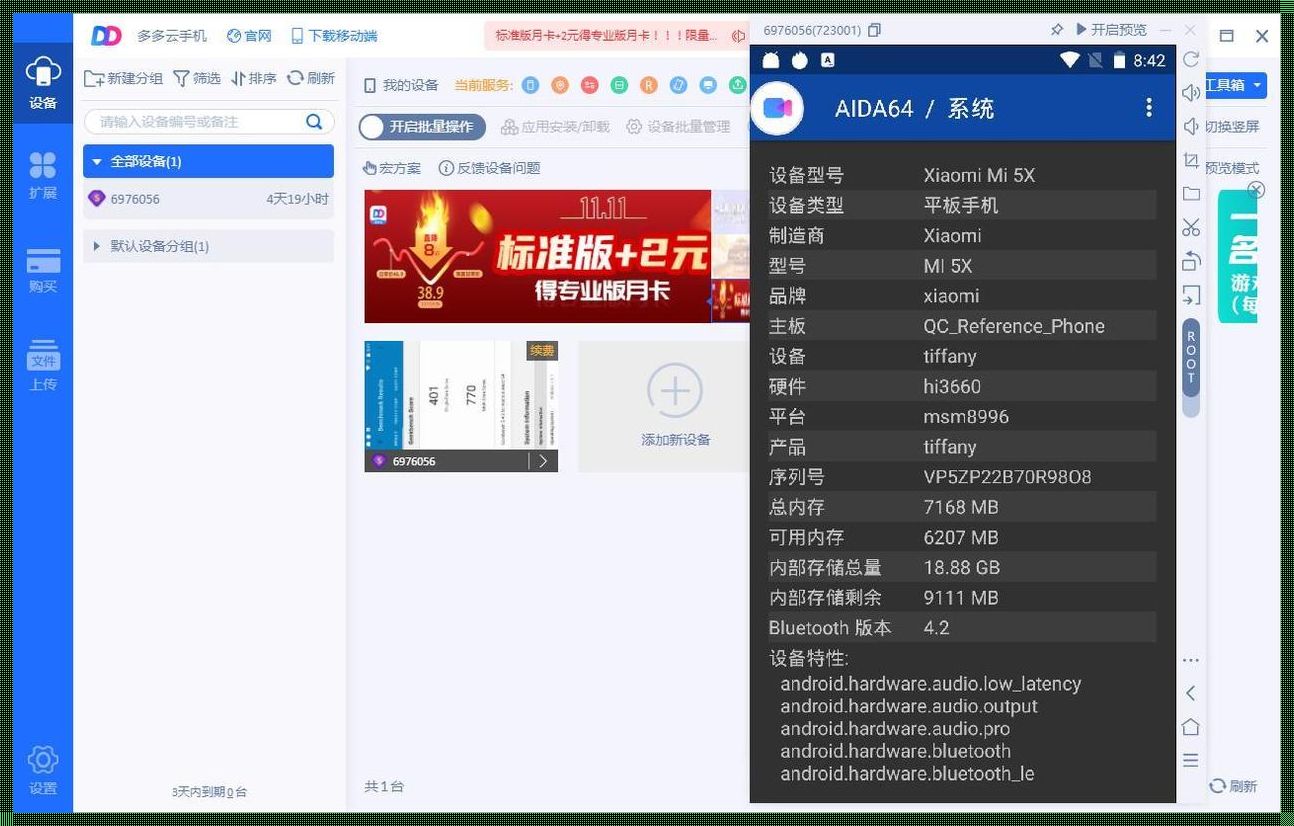Open the 筛选 filter option
Screen dimensions: 1294x826
[x=197, y=78]
